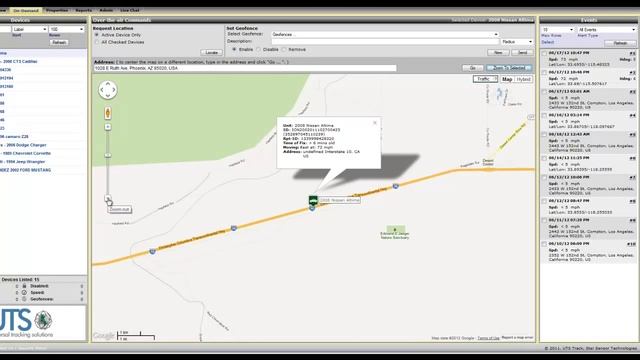Click the Select link in Events panel
640x360 pixels.
548,42
